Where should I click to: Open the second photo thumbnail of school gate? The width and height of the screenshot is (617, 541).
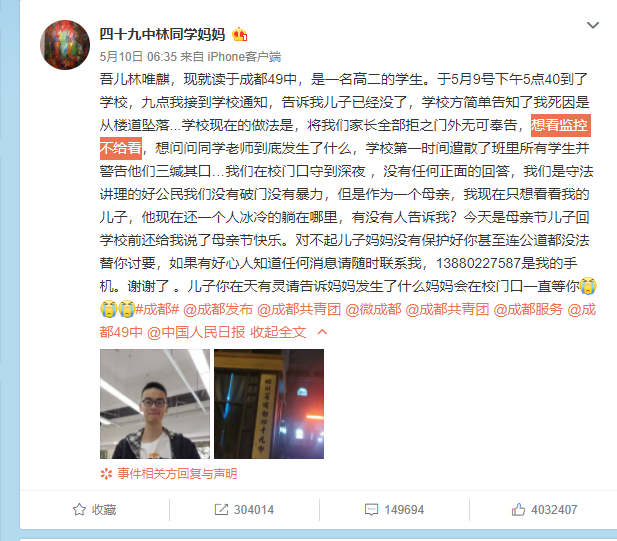tap(269, 404)
